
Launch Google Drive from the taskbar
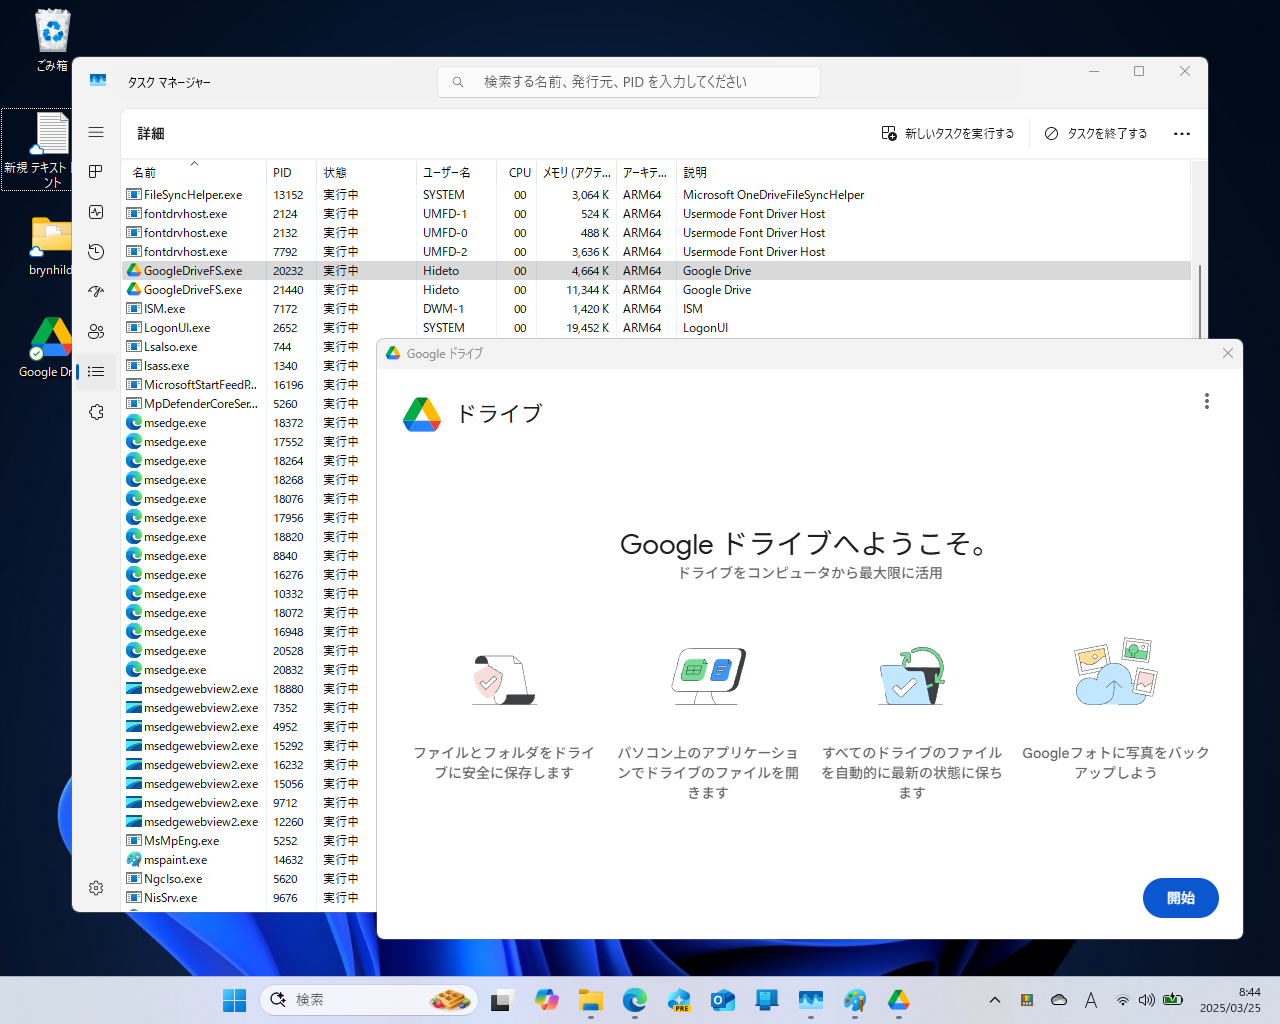point(898,999)
